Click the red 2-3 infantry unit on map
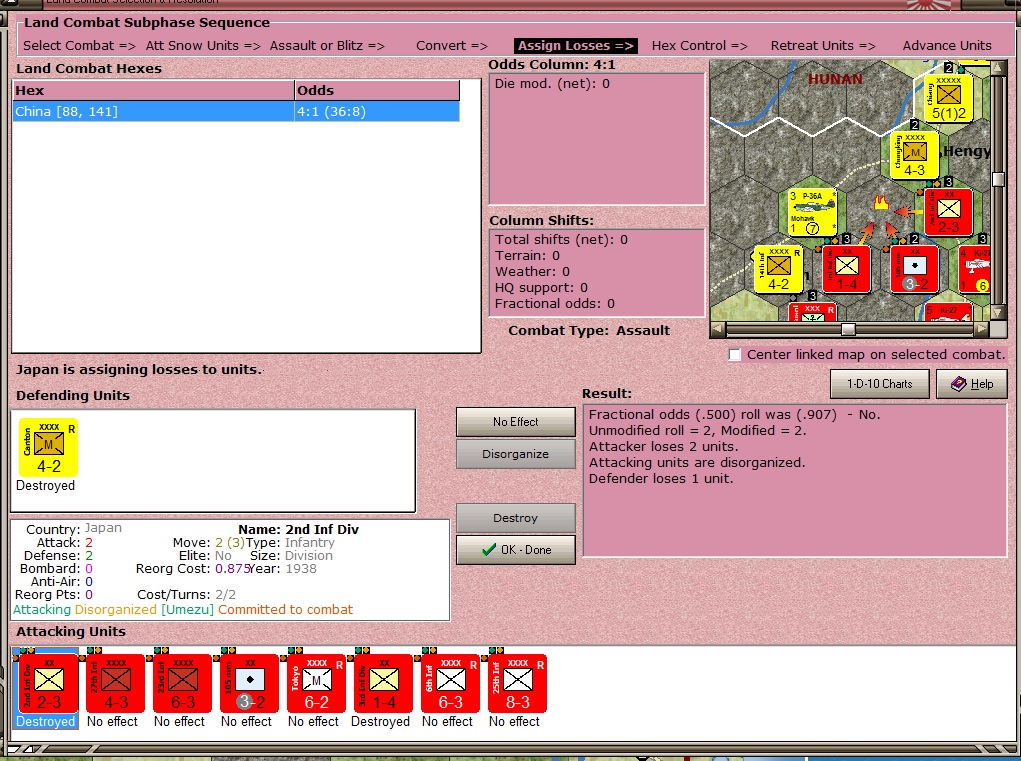 coord(949,212)
